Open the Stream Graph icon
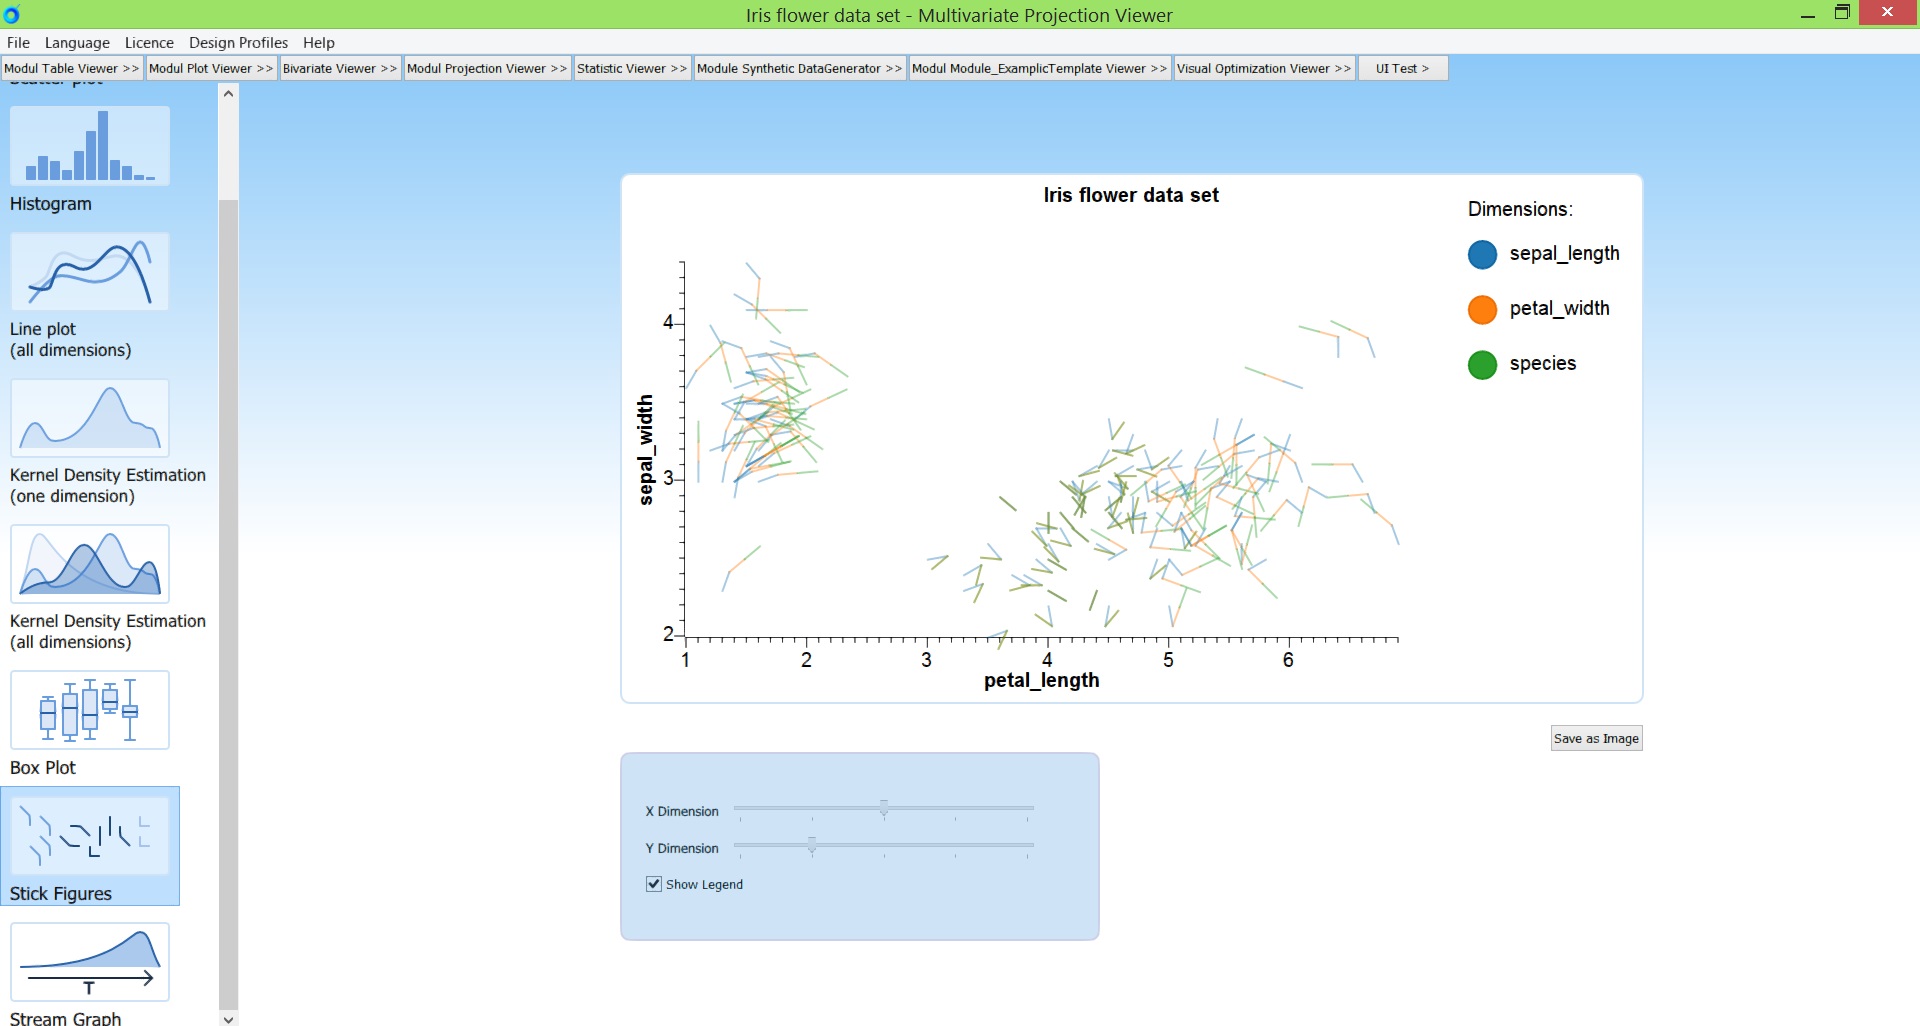This screenshot has width=1920, height=1026. pos(90,962)
